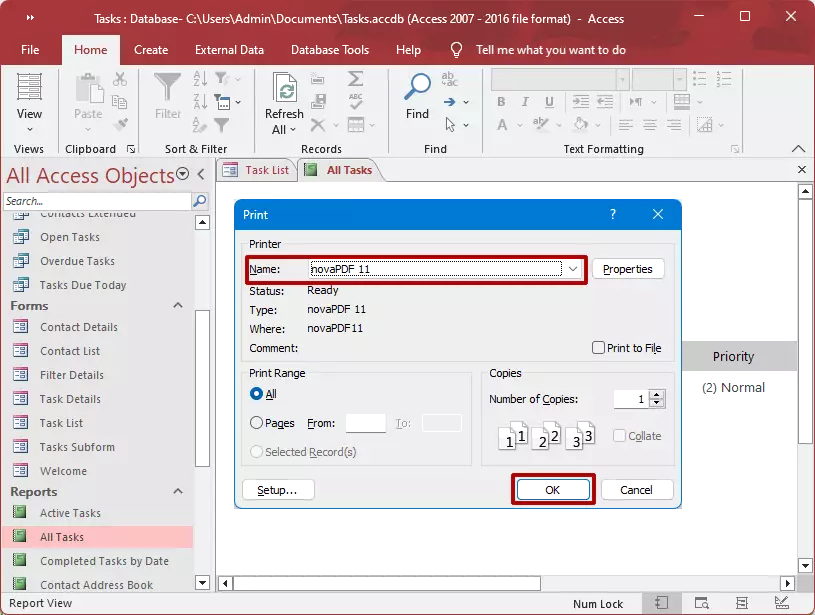Click the Filter funnel icon
Screen dimensions: 815x615
(168, 89)
